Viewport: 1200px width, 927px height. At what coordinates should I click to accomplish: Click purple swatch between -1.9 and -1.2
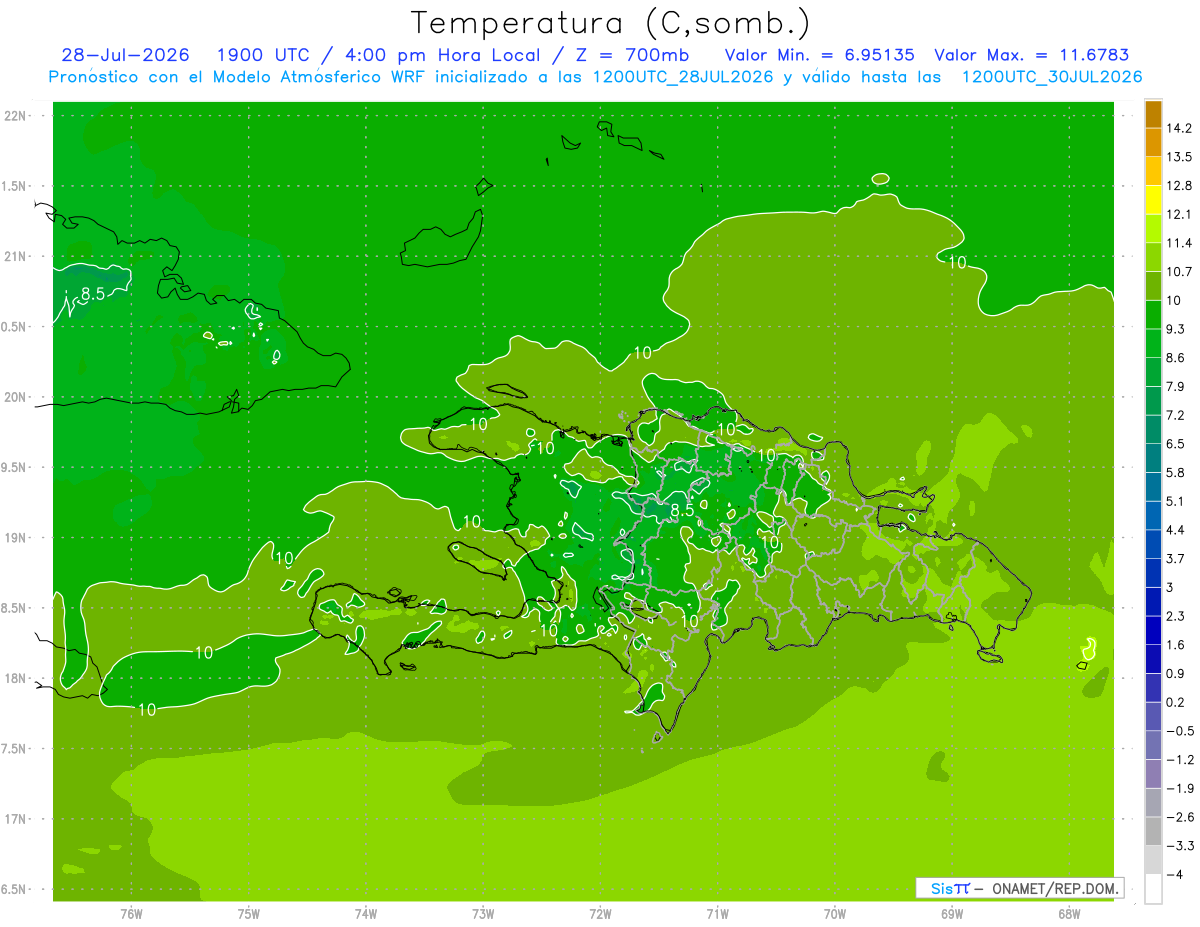1153,773
